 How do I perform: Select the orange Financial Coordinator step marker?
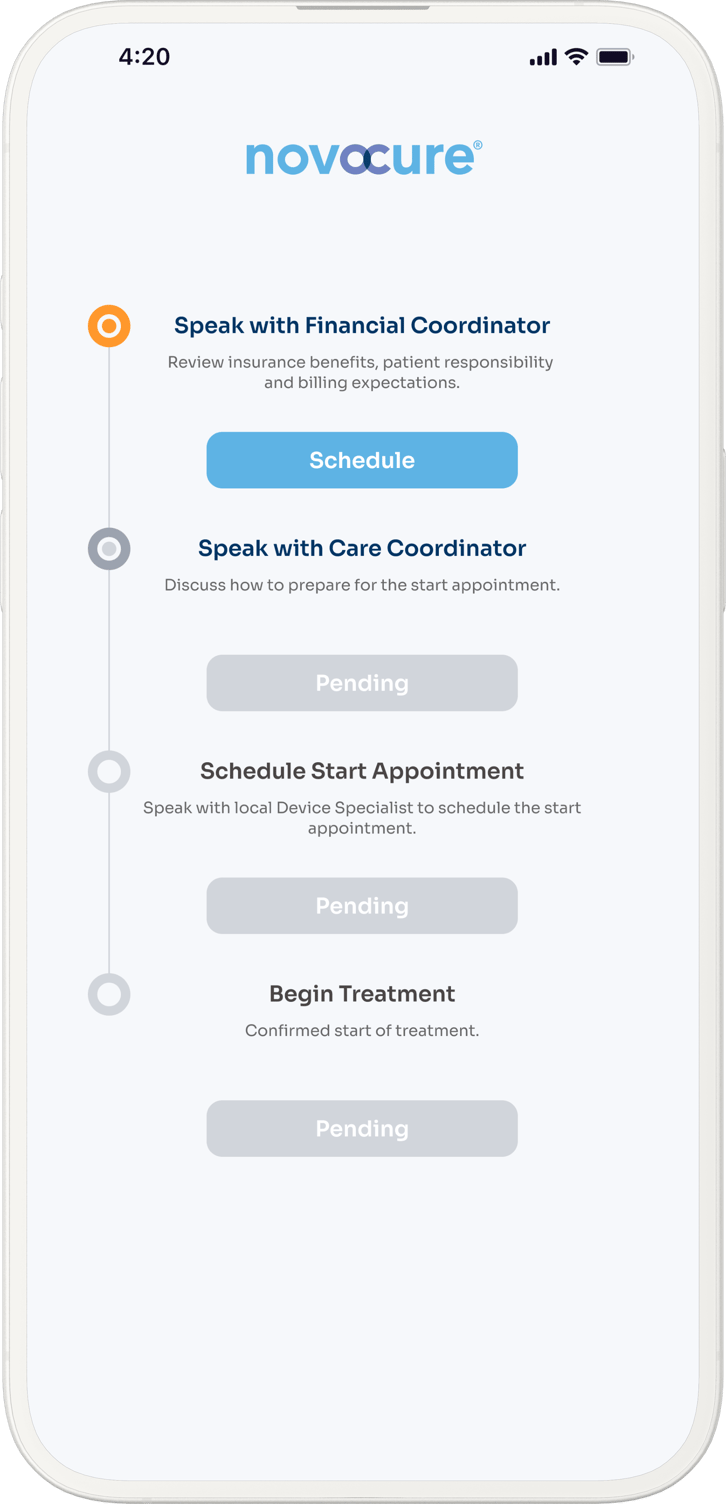(x=109, y=326)
